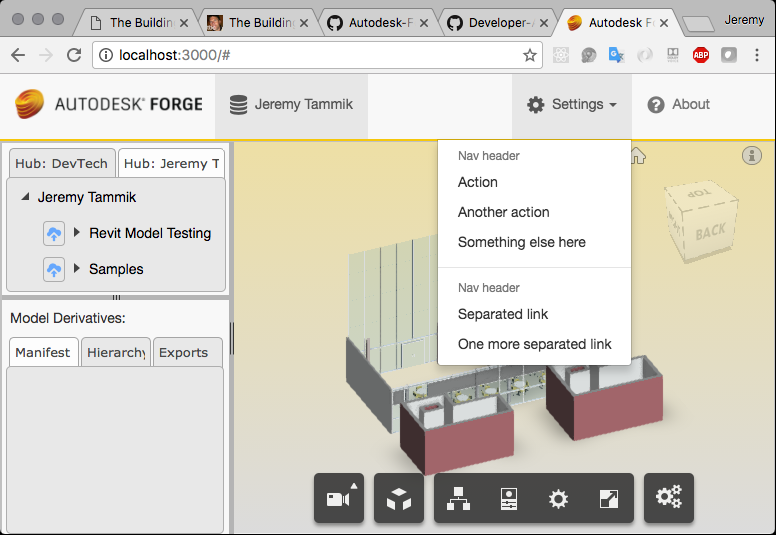Click the BACK face of the view cube

coord(710,231)
